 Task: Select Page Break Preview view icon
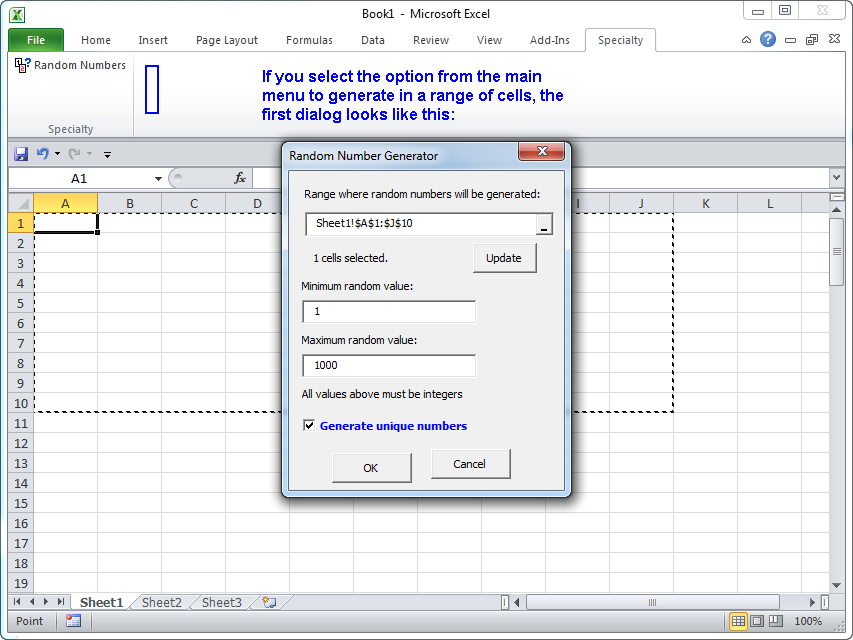pos(777,621)
